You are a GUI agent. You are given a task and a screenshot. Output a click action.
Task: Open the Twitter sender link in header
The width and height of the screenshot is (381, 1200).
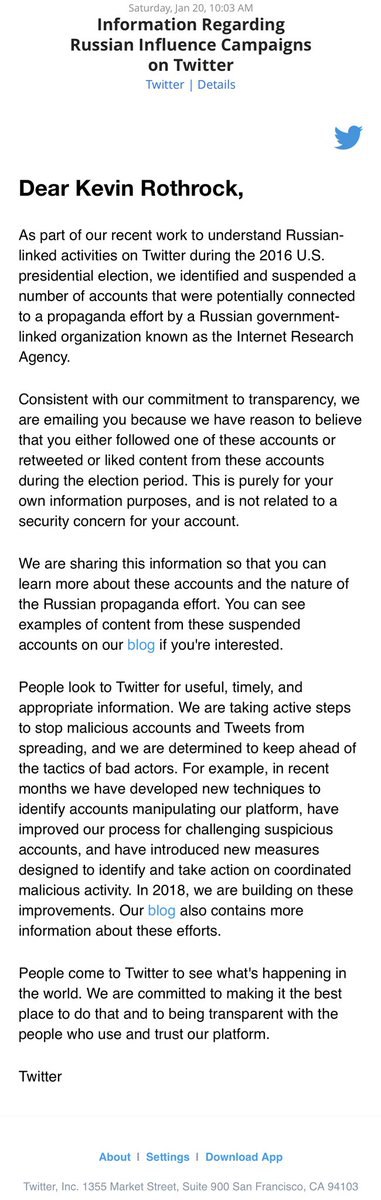tap(165, 85)
